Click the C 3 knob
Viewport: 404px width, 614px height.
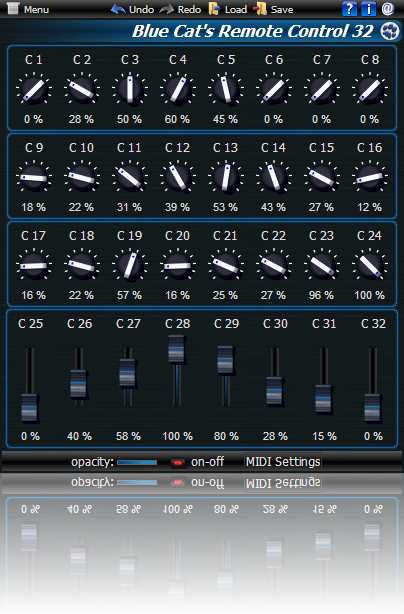pyautogui.click(x=130, y=90)
